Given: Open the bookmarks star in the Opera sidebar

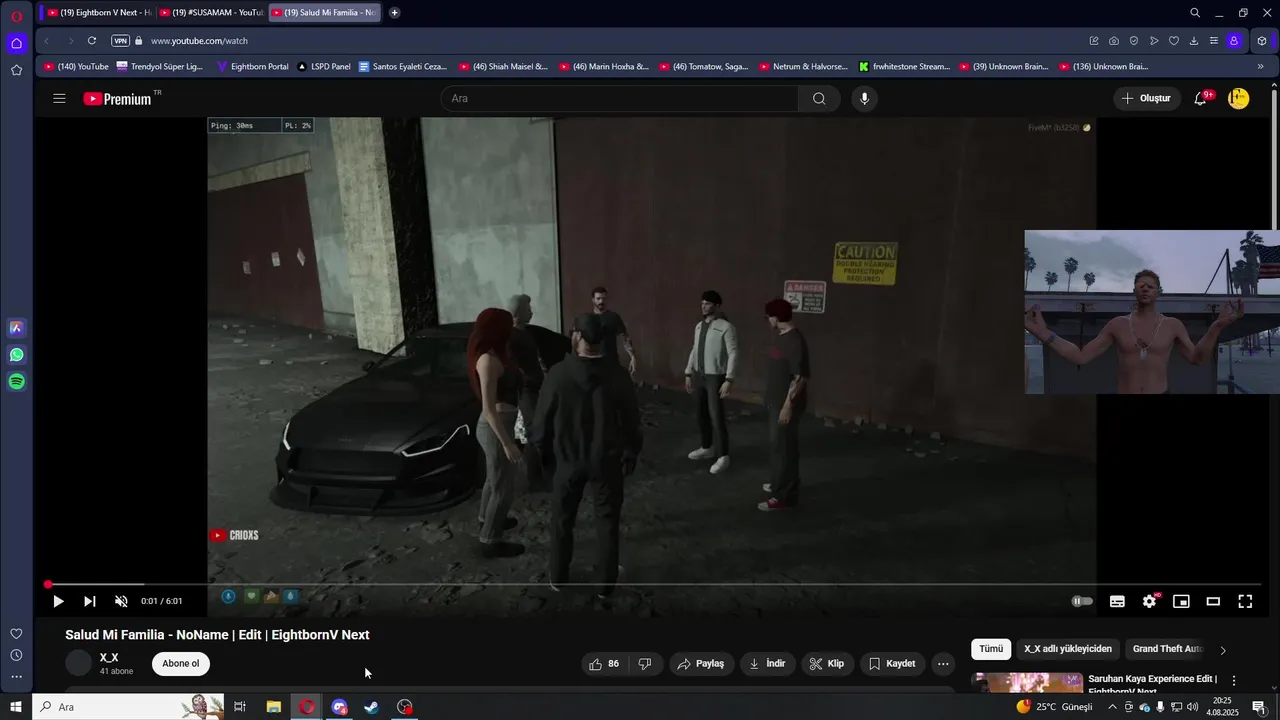Looking at the screenshot, I should (x=16, y=70).
